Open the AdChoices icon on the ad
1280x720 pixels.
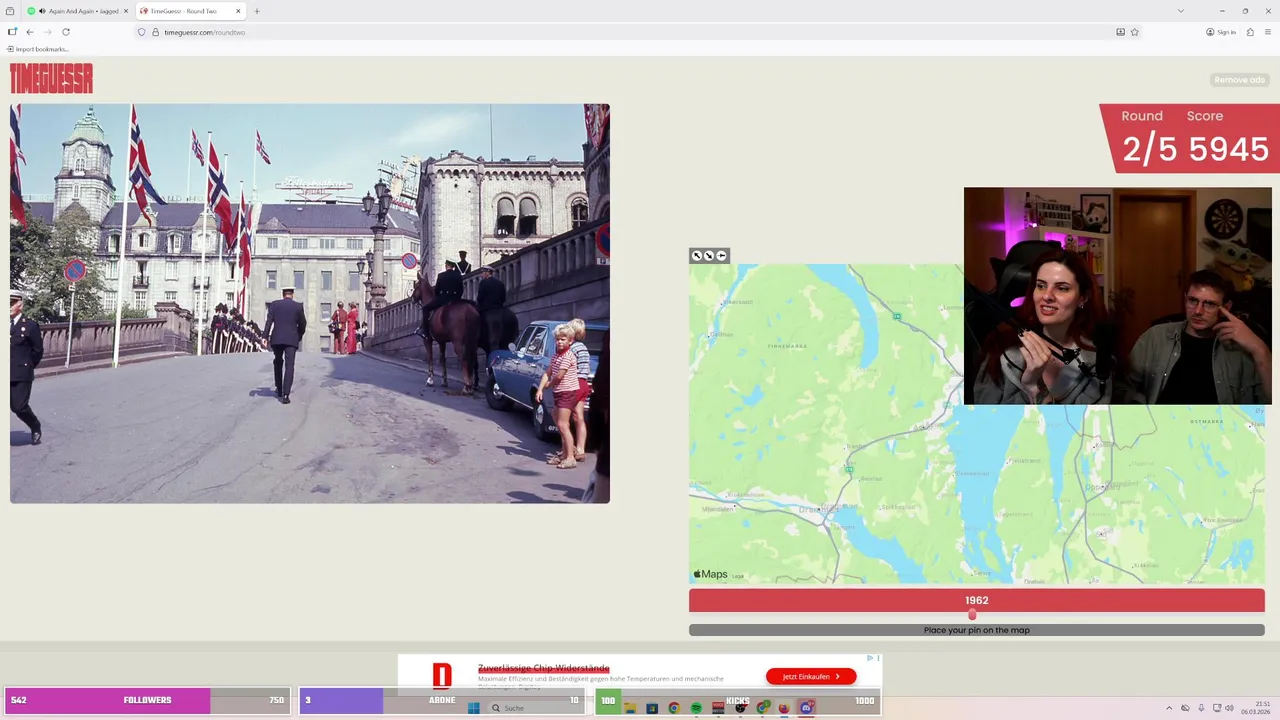click(x=871, y=658)
